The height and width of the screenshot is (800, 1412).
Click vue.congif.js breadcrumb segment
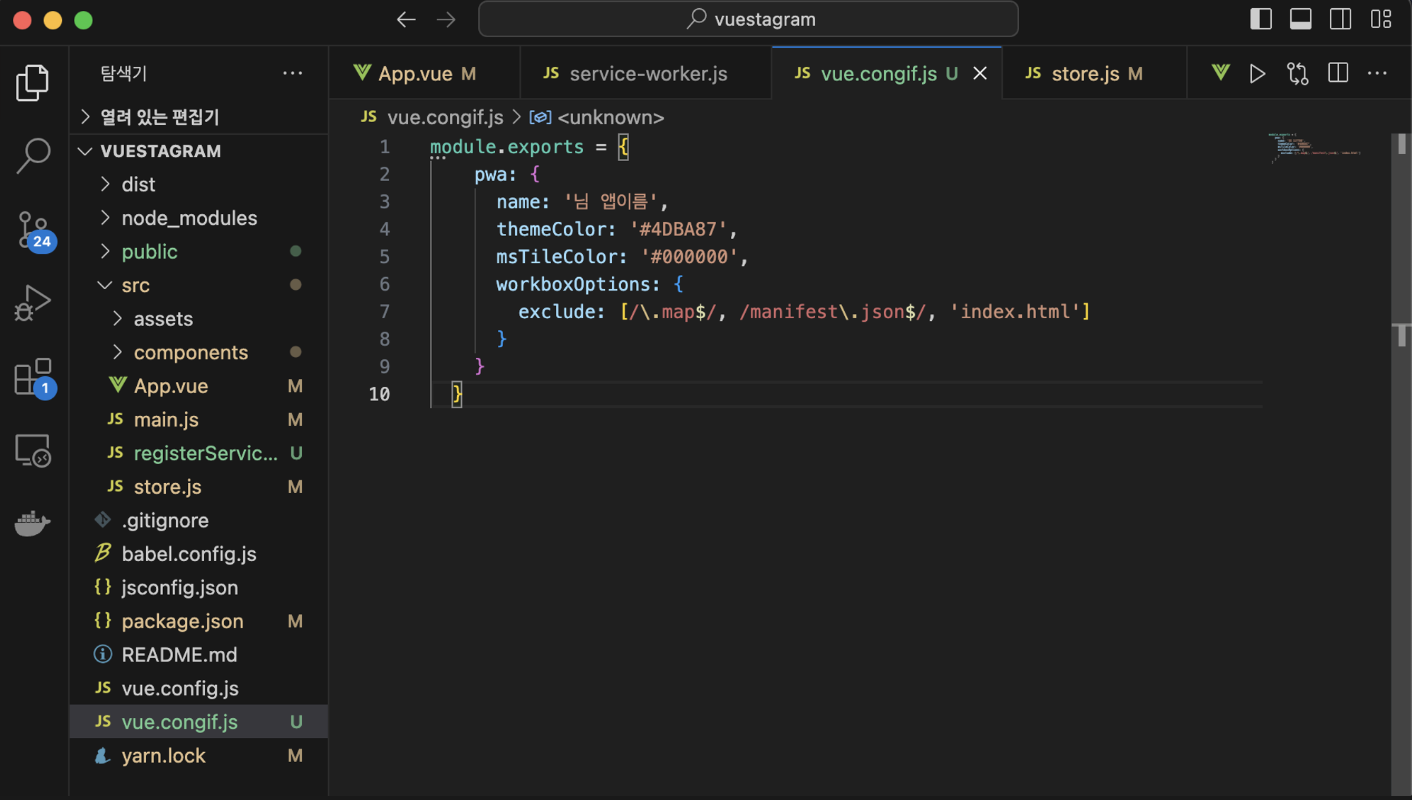[445, 117]
